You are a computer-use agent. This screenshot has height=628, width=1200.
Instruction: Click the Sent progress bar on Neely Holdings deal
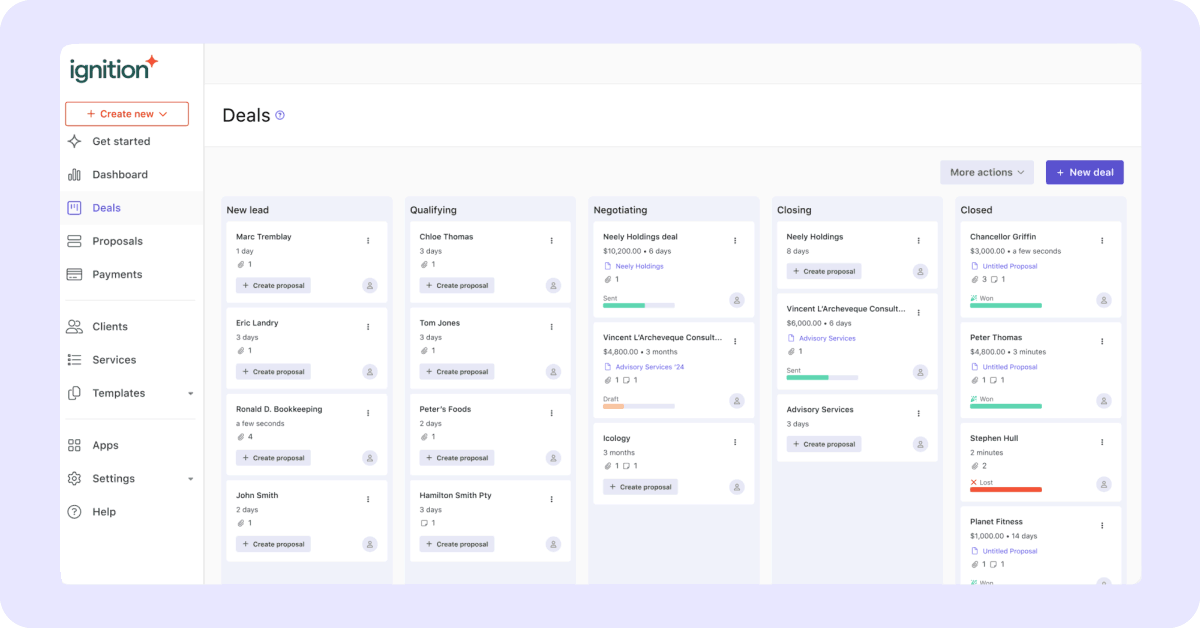coord(638,305)
